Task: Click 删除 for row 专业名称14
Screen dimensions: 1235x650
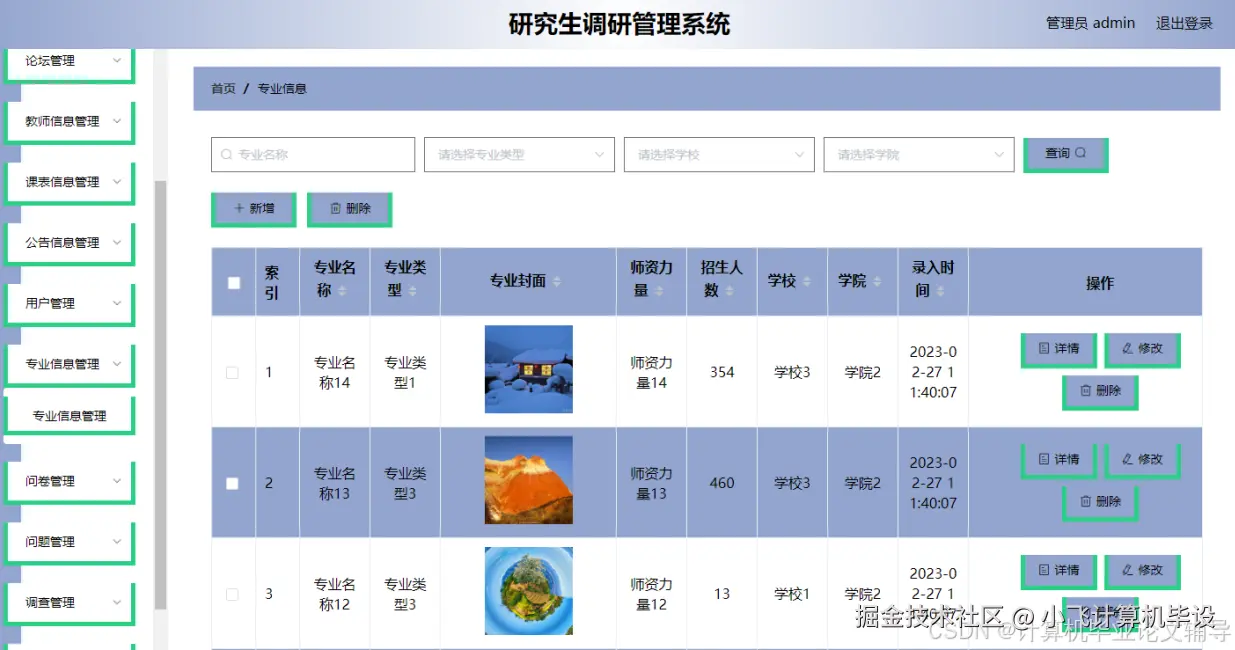Action: coord(1099,391)
